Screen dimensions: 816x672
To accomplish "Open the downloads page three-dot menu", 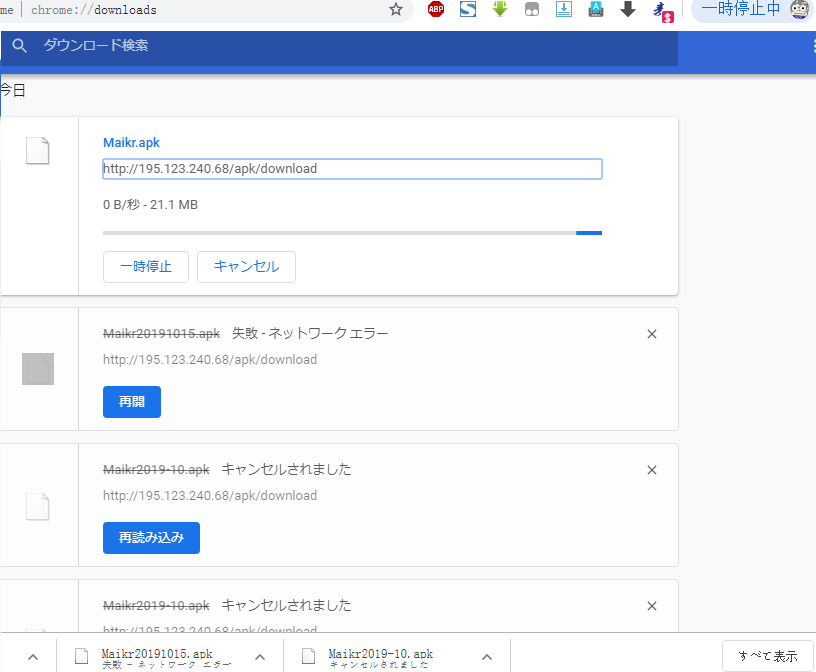I will coord(814,46).
